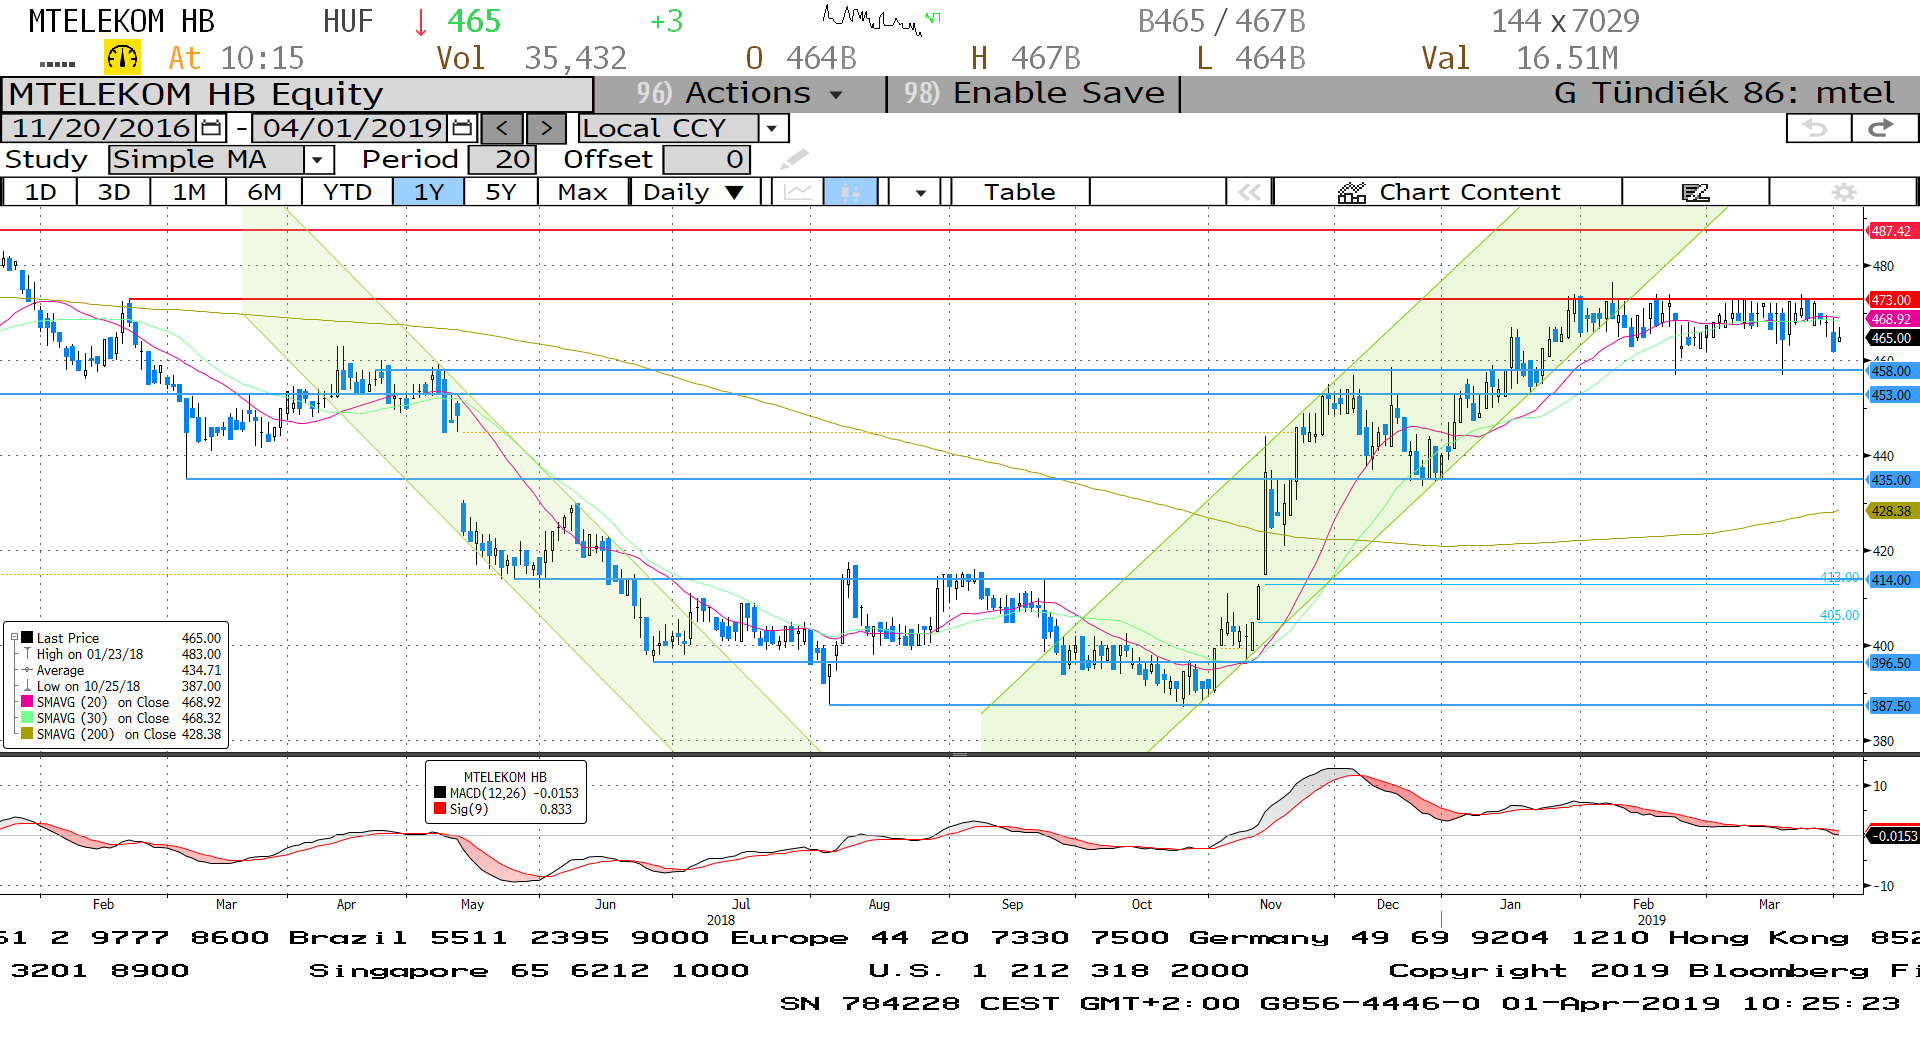Image resolution: width=1920 pixels, height=1039 pixels.
Task: Click the Sig(9) red swatch
Action: [x=440, y=809]
